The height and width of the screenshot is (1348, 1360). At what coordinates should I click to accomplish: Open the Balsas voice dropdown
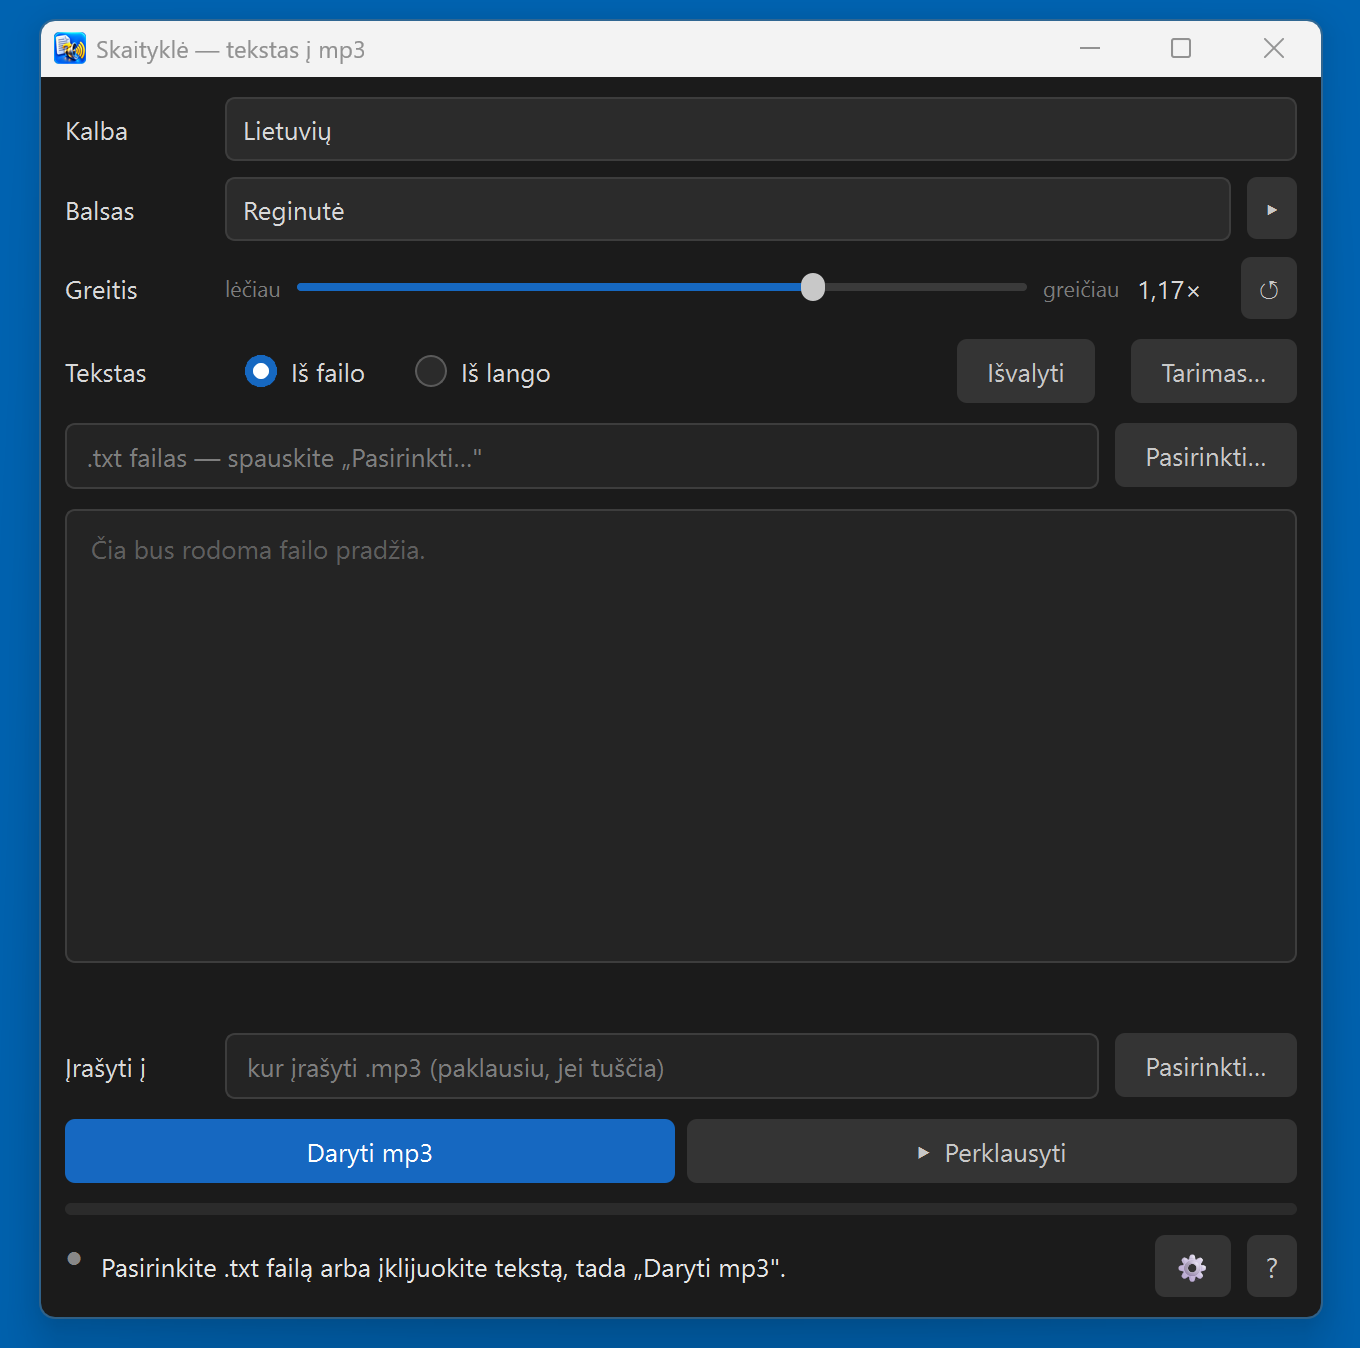point(728,209)
